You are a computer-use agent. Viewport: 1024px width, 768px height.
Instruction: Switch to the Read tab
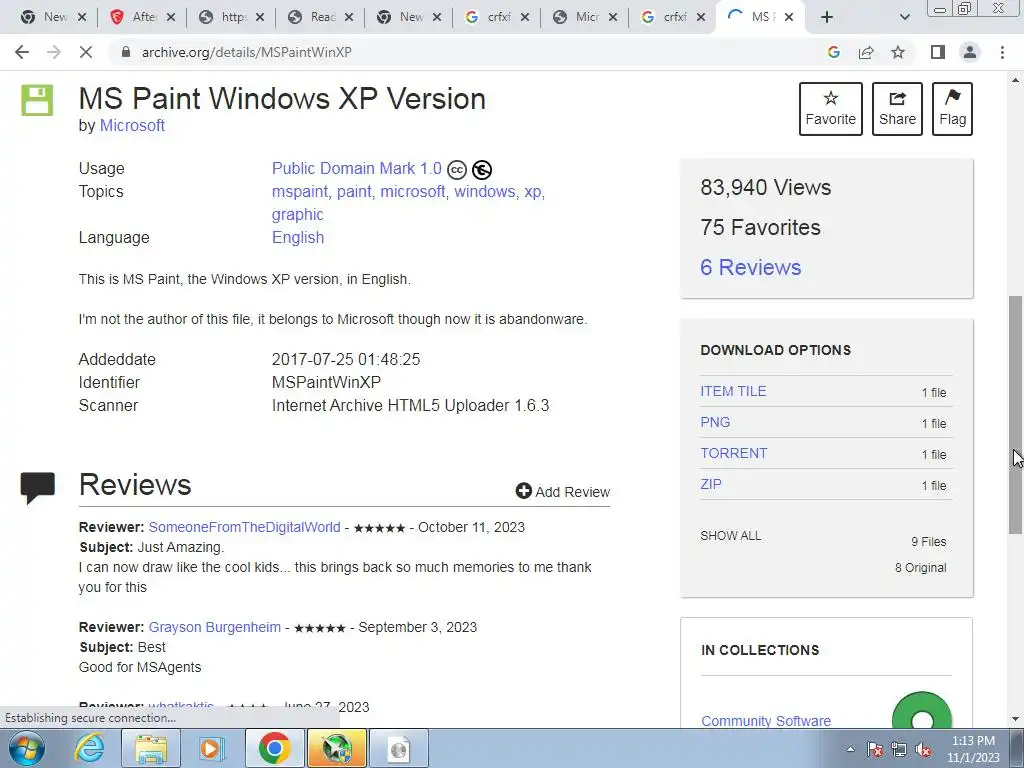[321, 17]
